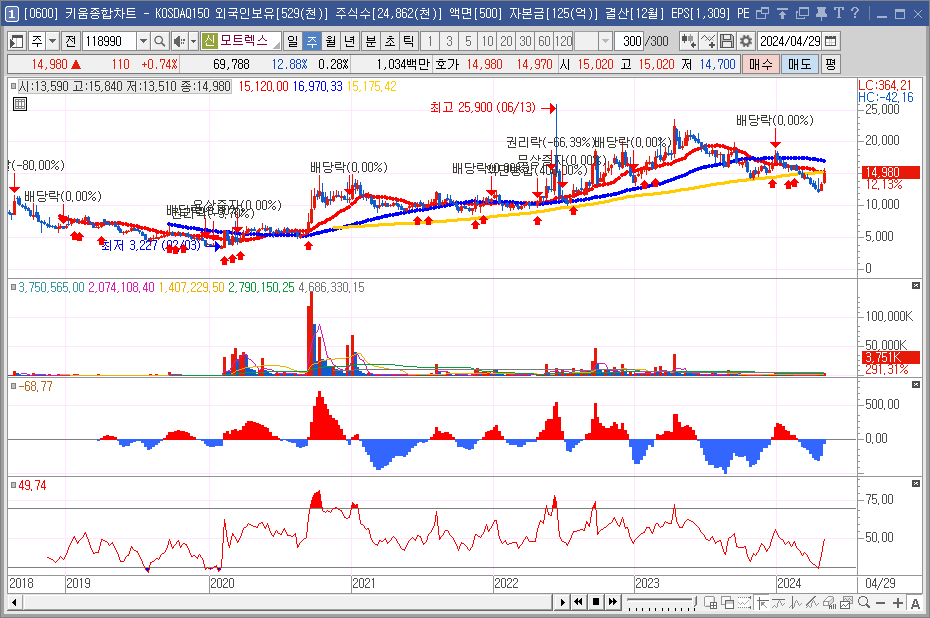Click the pin window icon in title bar
This screenshot has width=930, height=618.
(821, 12)
